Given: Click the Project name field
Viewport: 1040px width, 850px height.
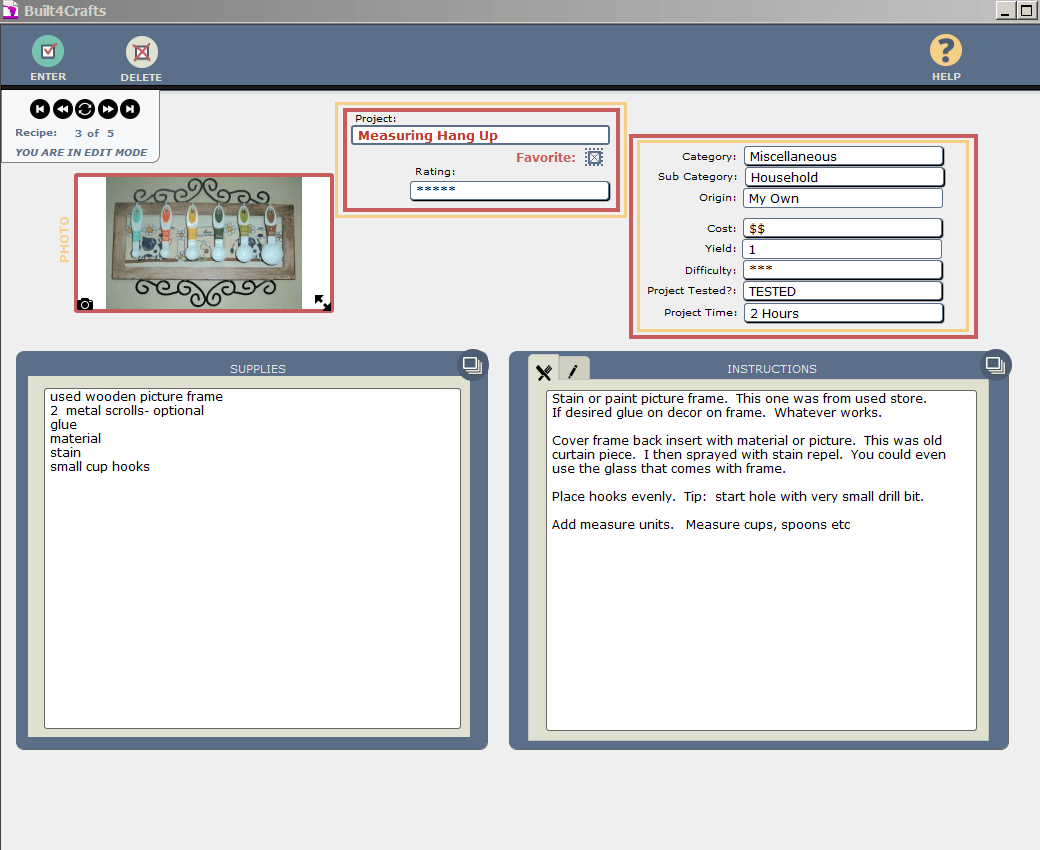Looking at the screenshot, I should click(480, 135).
